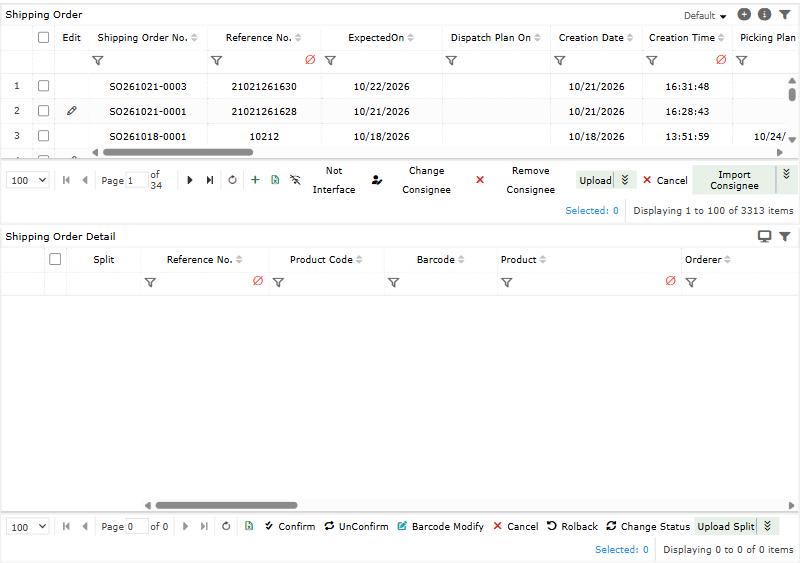800x563 pixels.
Task: Click the detail grid page number field
Action: coord(137,526)
